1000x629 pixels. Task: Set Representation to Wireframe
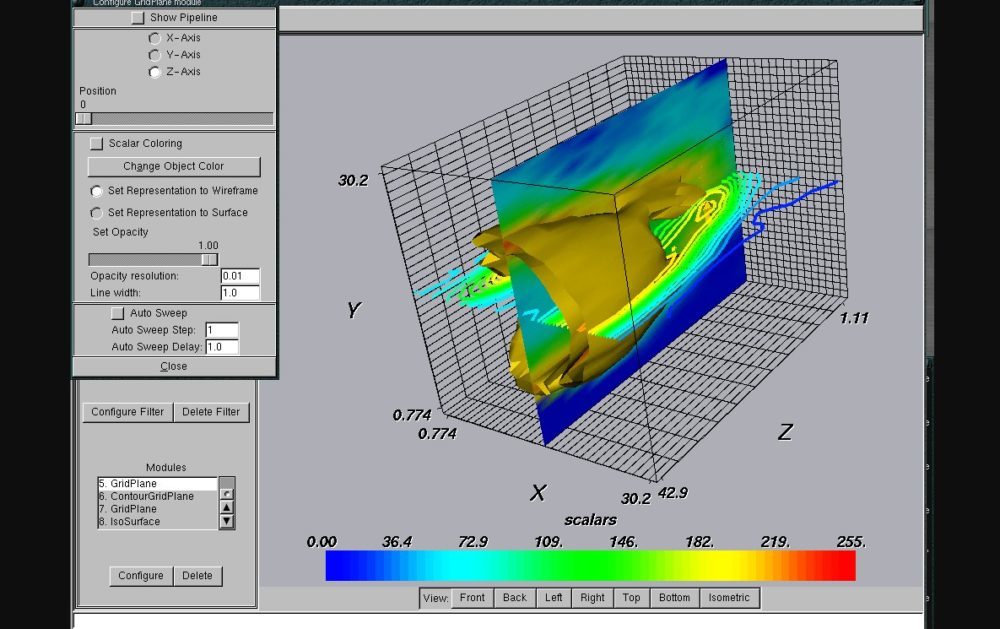coord(97,191)
